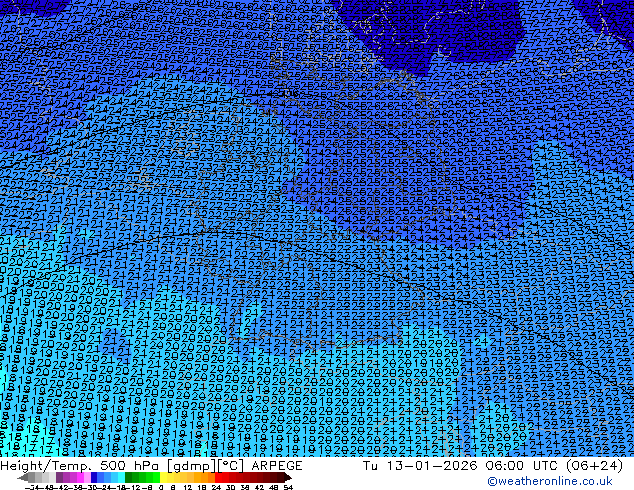Click the '30' value under the red shades
634x490 pixels.
[230, 488]
